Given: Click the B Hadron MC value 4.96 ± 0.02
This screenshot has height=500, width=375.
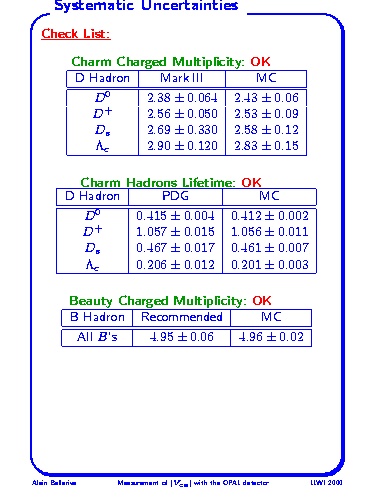Looking at the screenshot, I should pyautogui.click(x=271, y=337).
